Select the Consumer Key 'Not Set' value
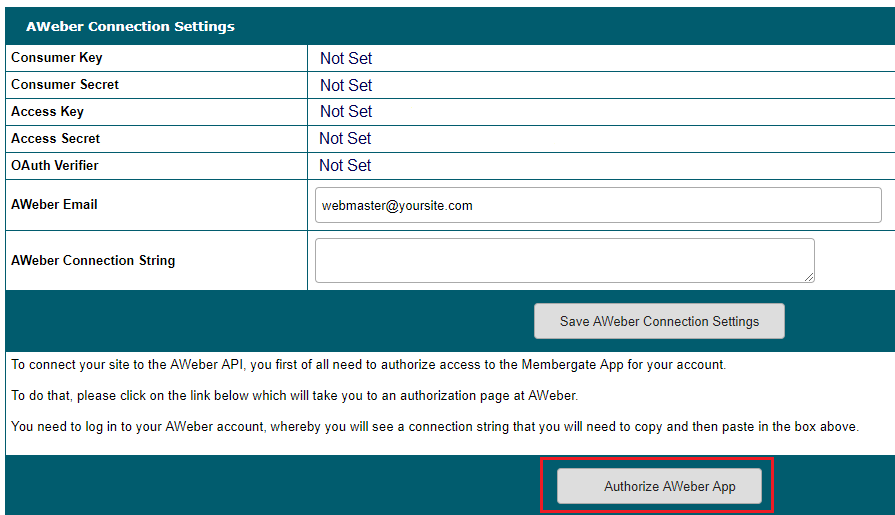The image size is (895, 515). [346, 59]
